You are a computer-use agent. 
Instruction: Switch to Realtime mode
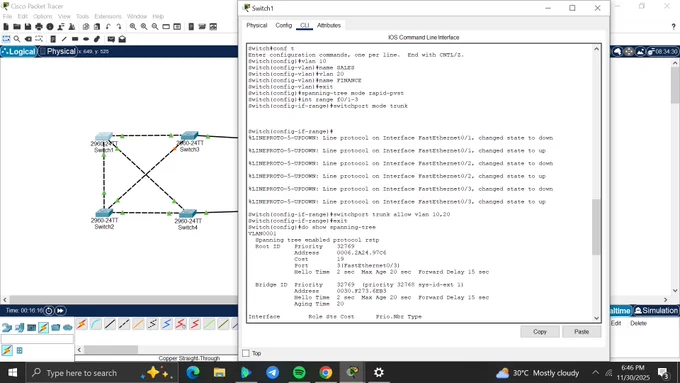pos(620,311)
